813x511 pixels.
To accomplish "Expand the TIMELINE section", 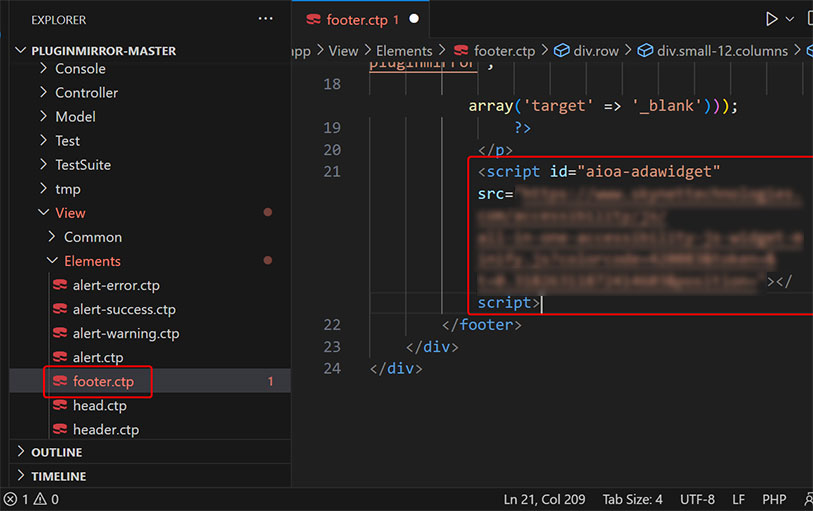I will [22, 476].
